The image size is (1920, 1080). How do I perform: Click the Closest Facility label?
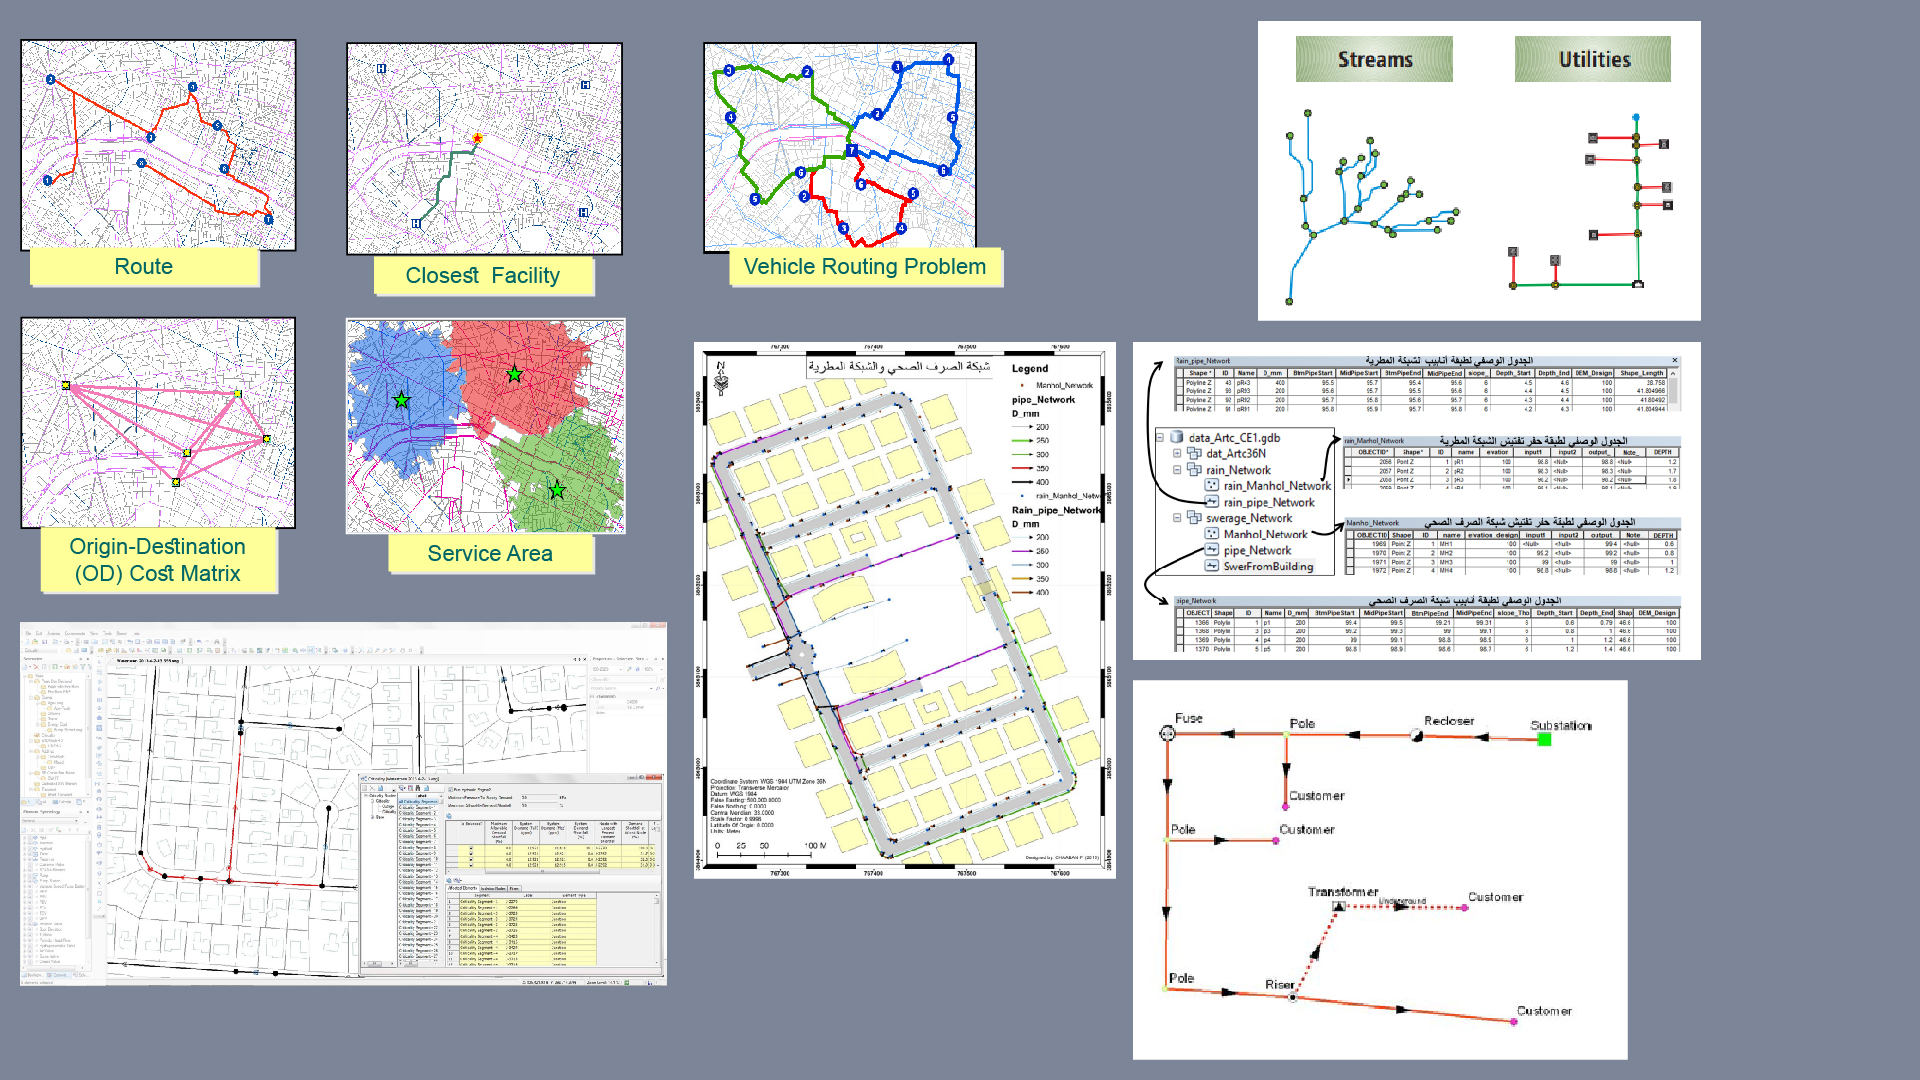coord(483,276)
